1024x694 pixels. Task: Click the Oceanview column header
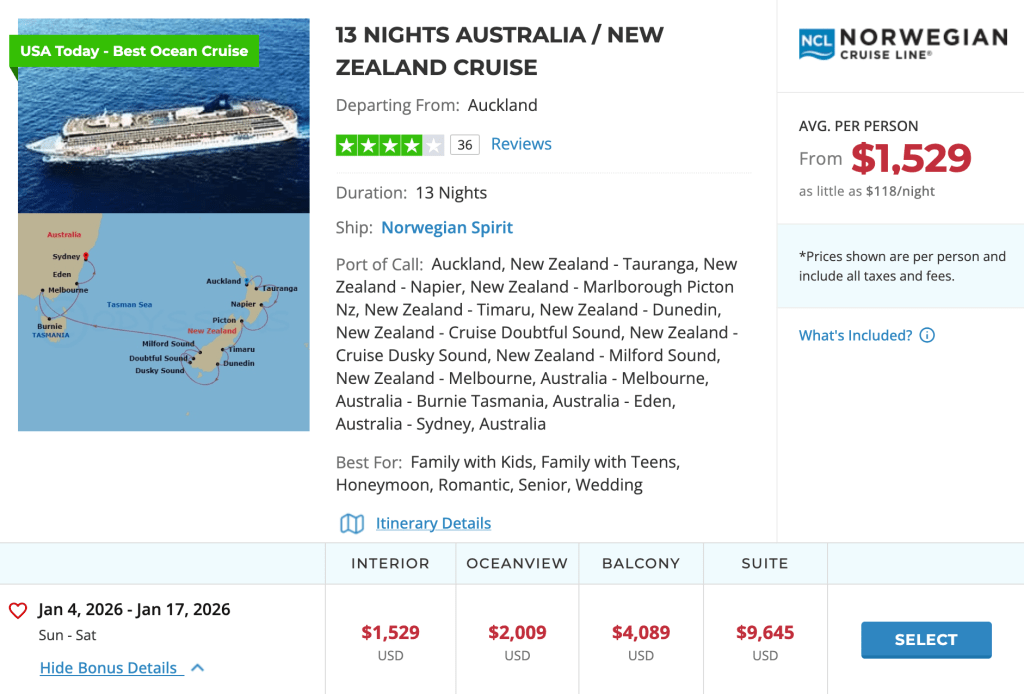click(x=517, y=563)
